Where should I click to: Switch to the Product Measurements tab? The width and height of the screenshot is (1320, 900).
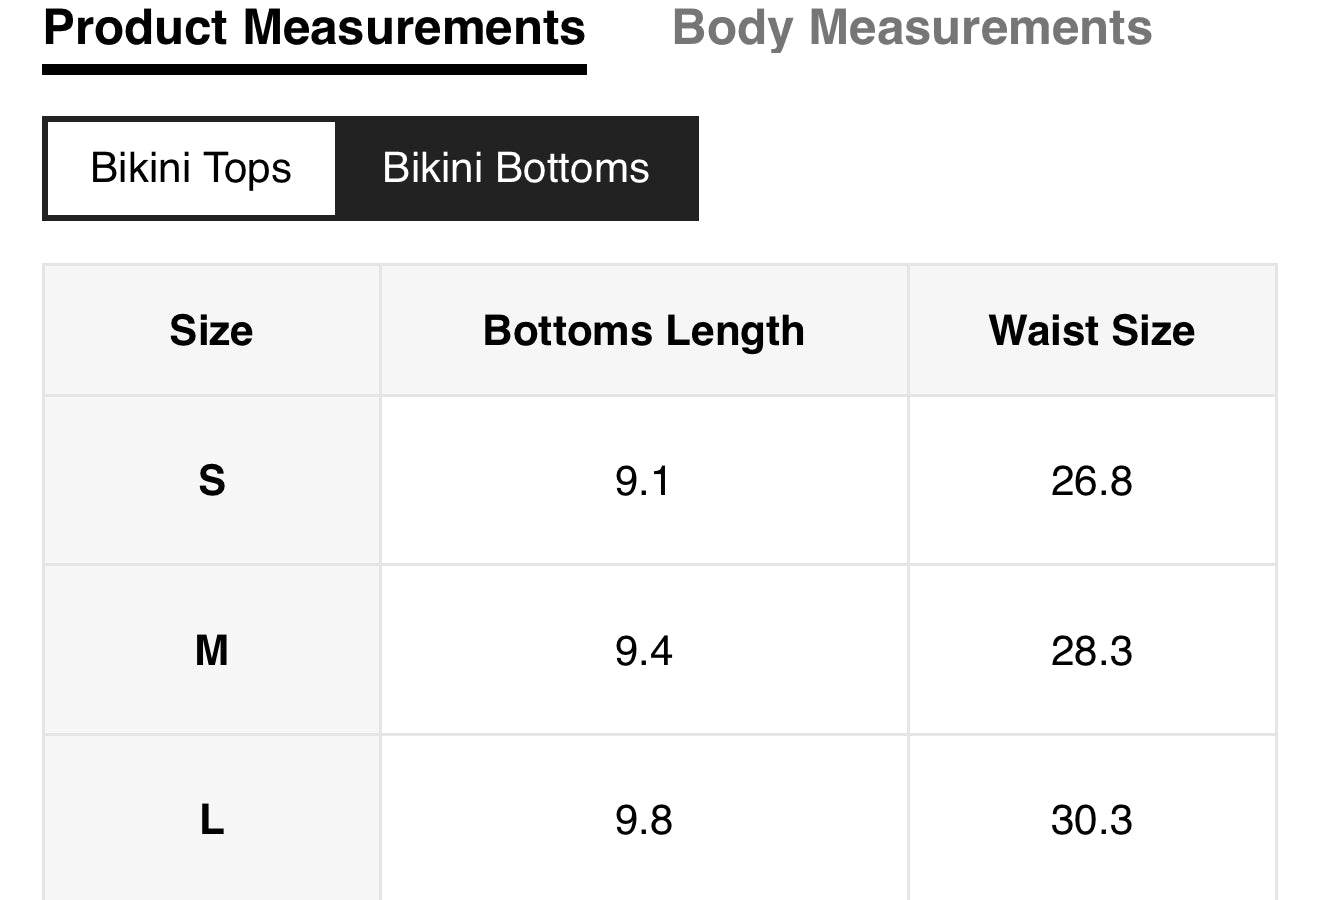[314, 28]
